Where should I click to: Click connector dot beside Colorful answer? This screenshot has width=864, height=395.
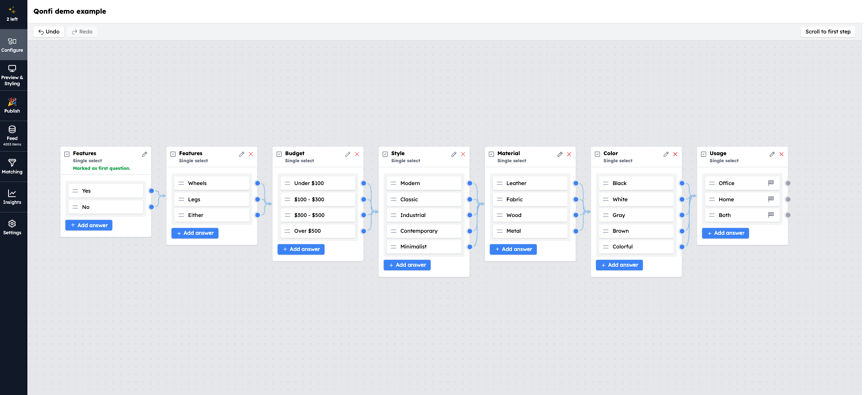[682, 247]
